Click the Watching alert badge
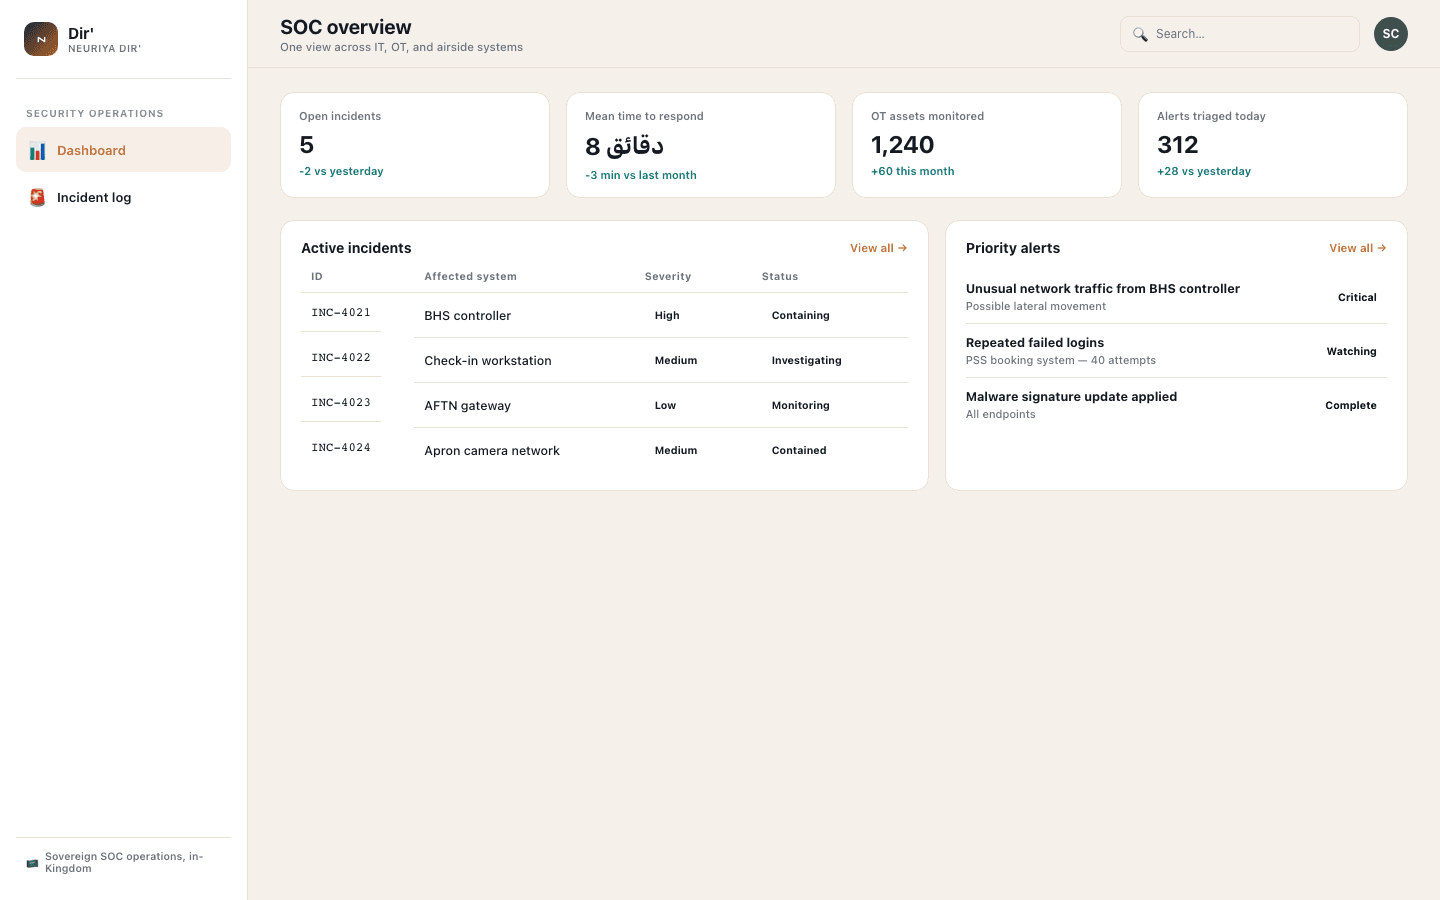Image resolution: width=1440 pixels, height=900 pixels. (1351, 352)
